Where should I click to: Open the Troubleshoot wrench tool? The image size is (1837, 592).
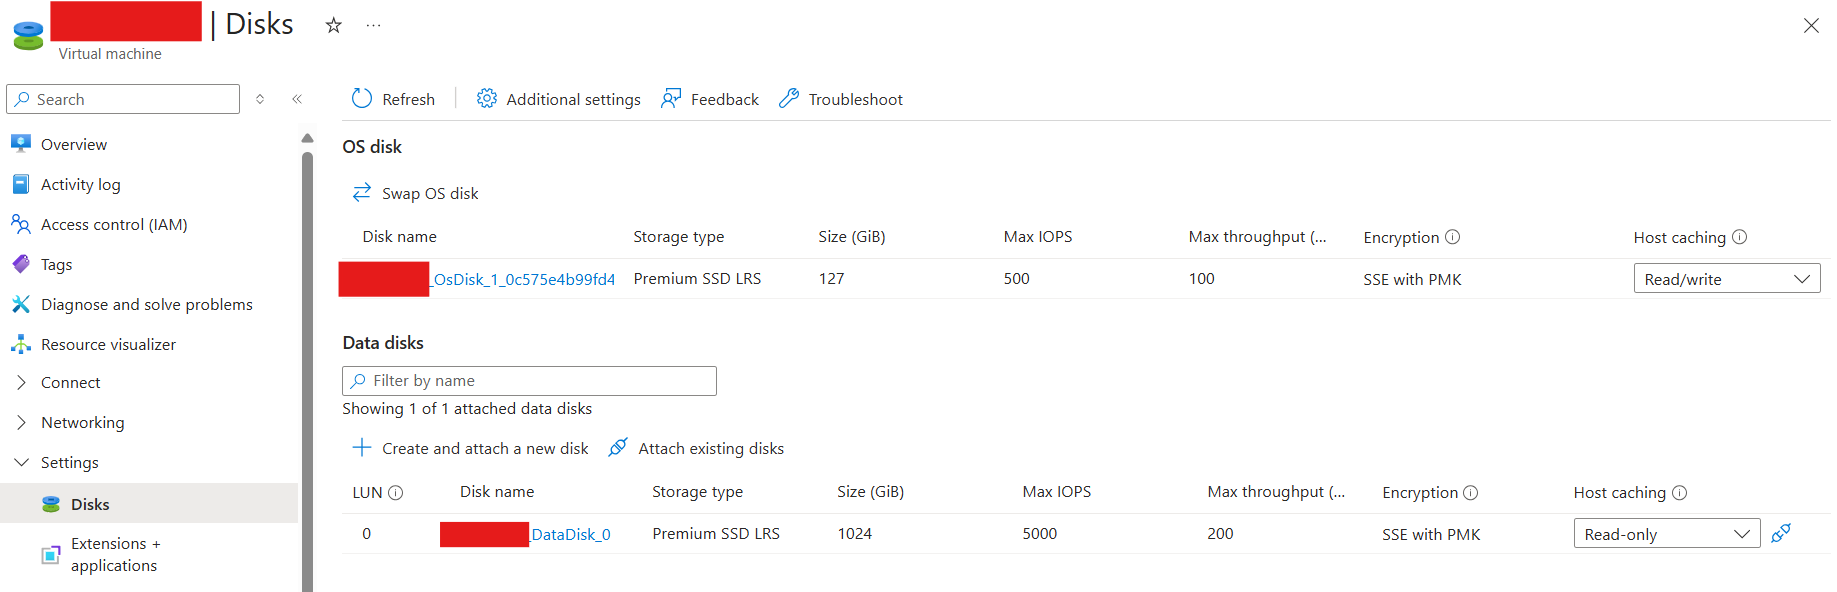789,98
